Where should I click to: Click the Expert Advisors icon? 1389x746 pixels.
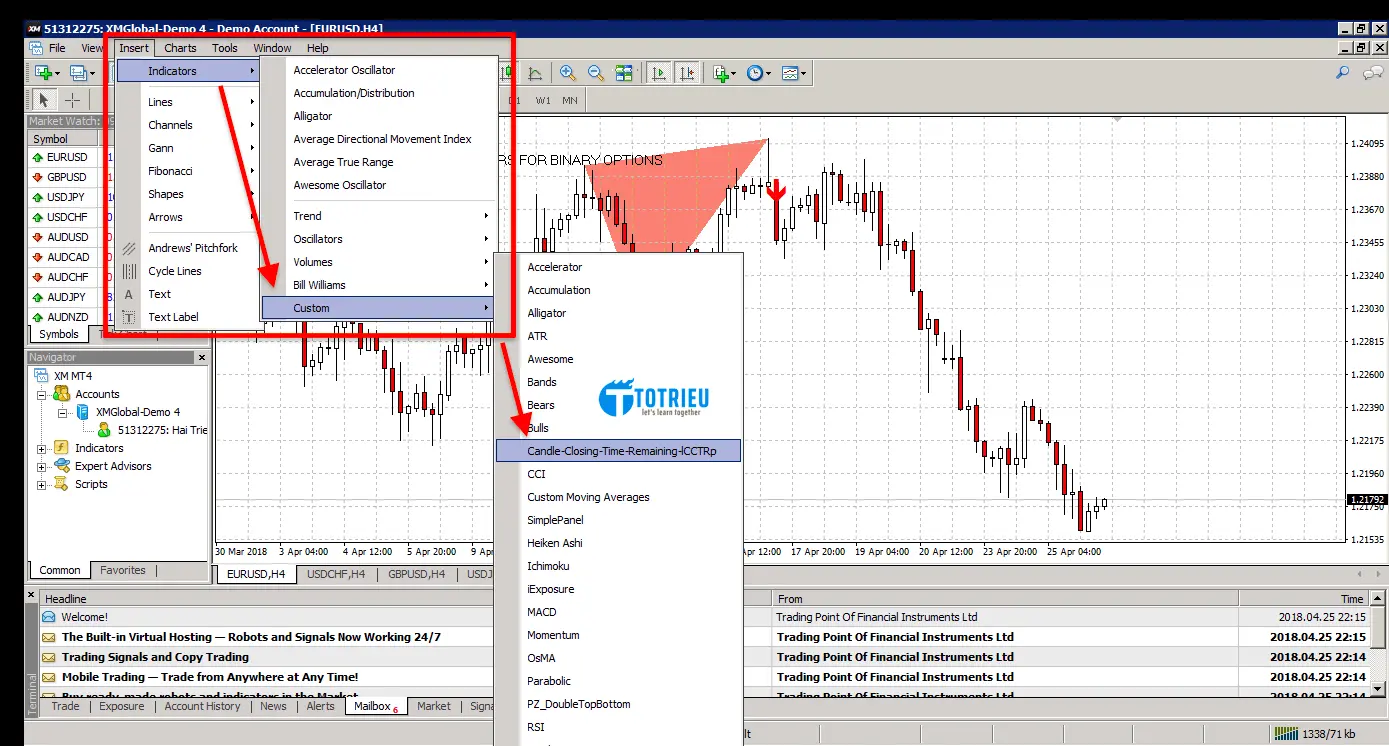61,466
